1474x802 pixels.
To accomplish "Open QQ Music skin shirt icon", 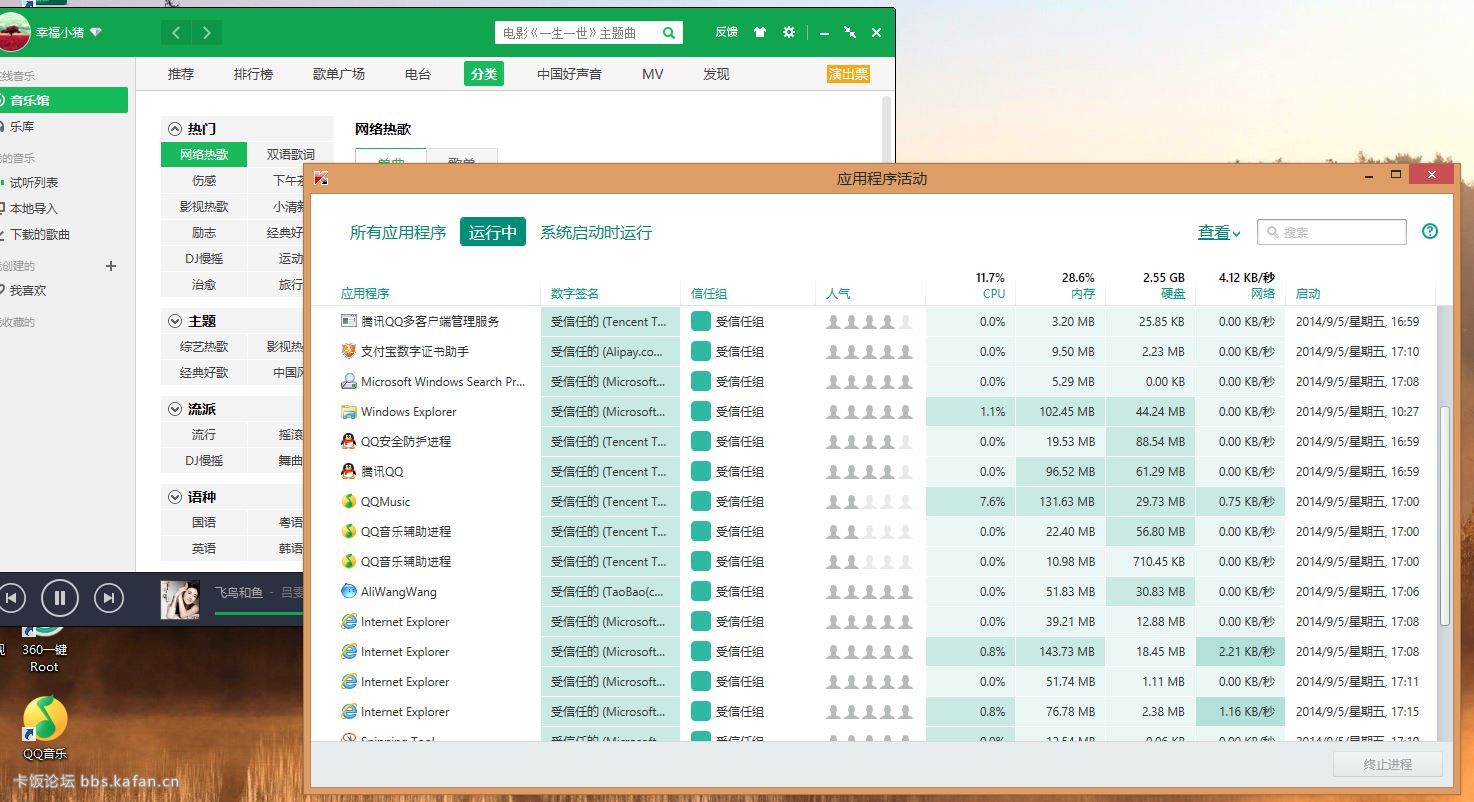I will coord(760,32).
